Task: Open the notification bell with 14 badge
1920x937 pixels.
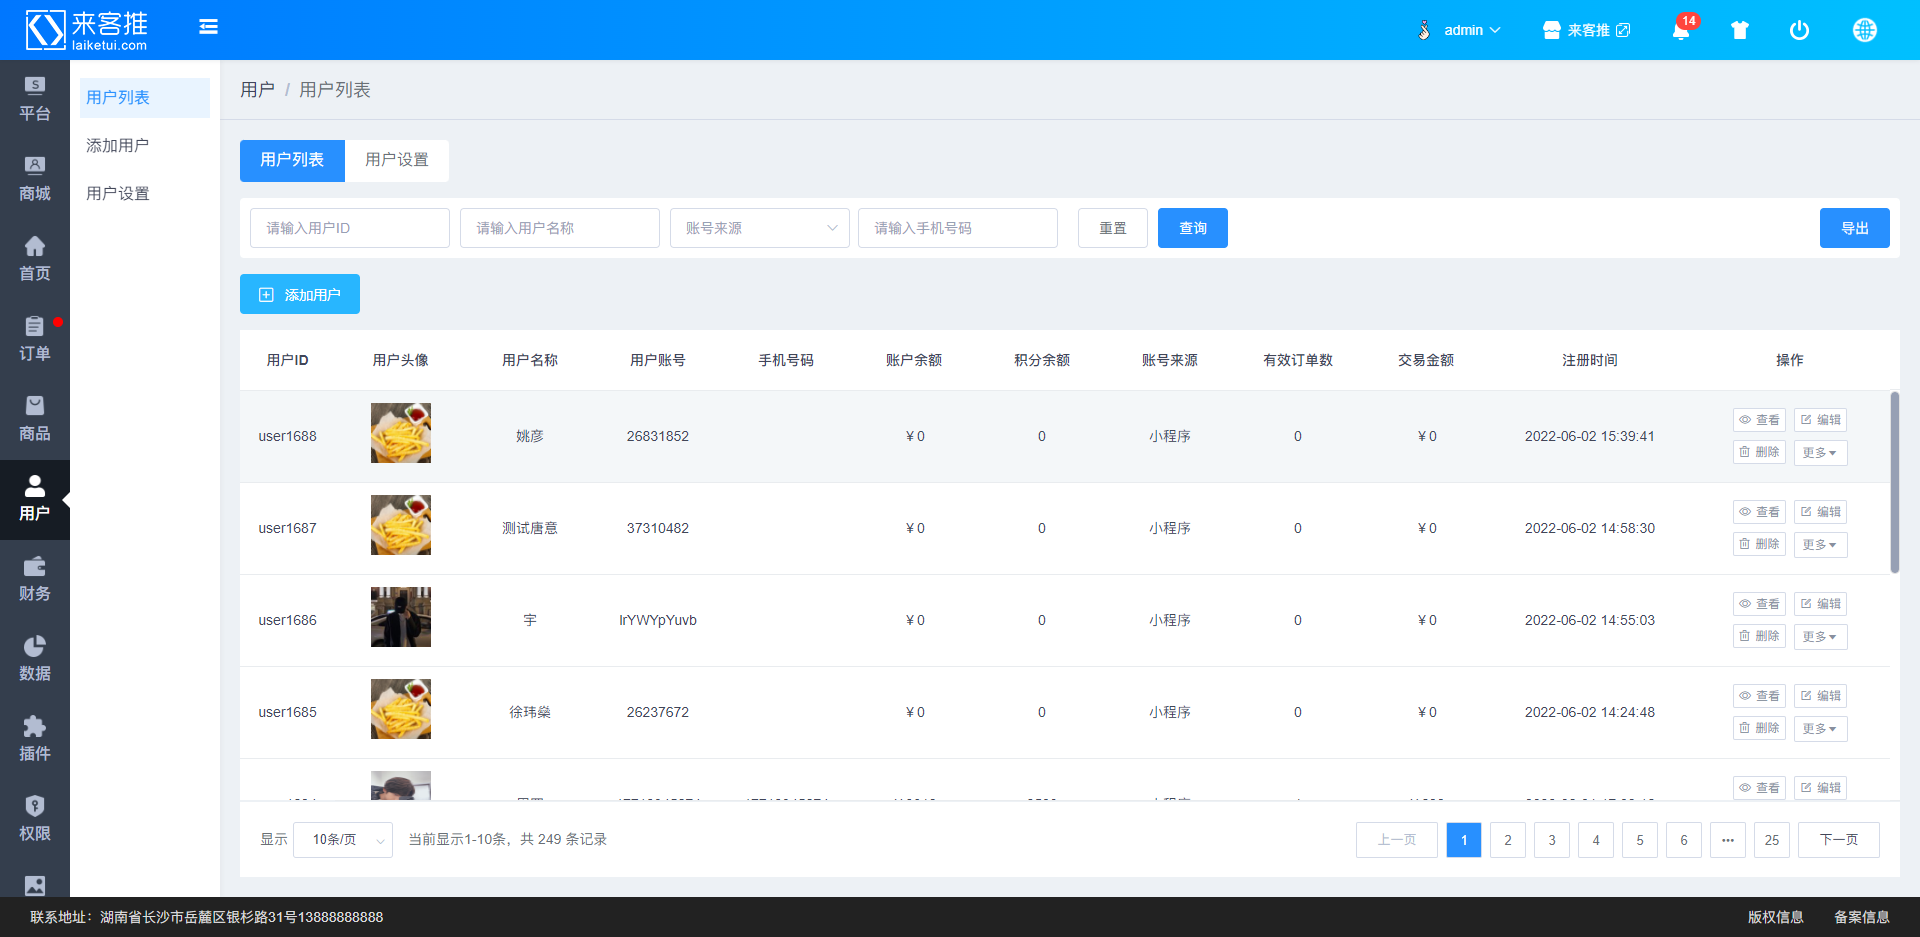Action: click(1683, 29)
